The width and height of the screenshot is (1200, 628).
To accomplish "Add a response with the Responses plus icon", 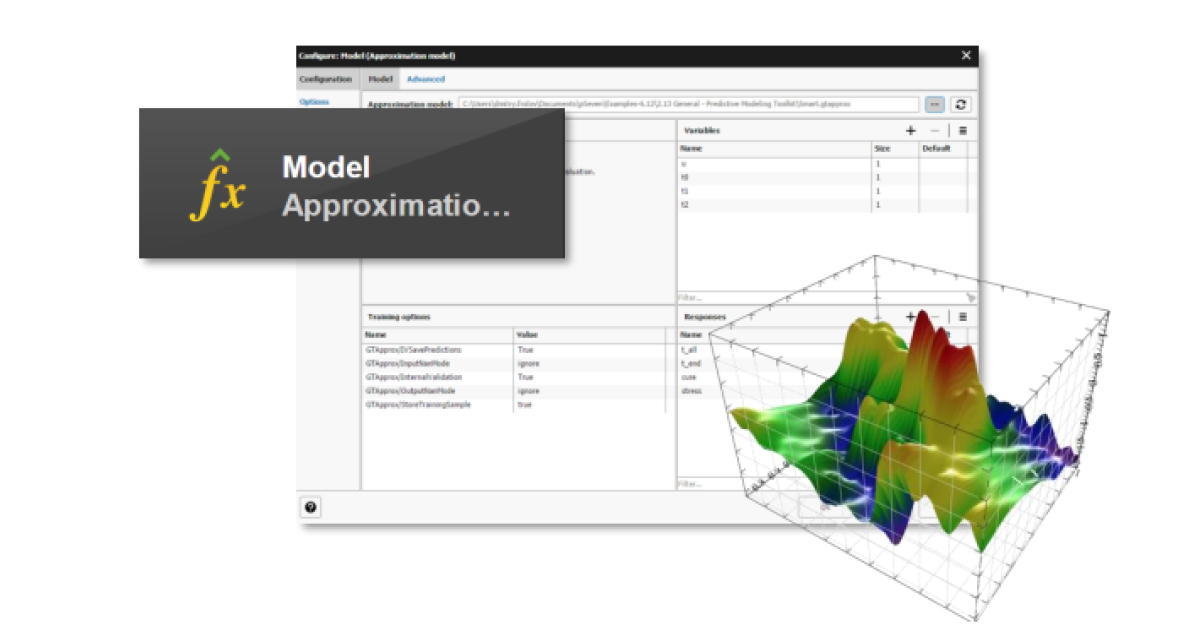I will click(x=910, y=316).
